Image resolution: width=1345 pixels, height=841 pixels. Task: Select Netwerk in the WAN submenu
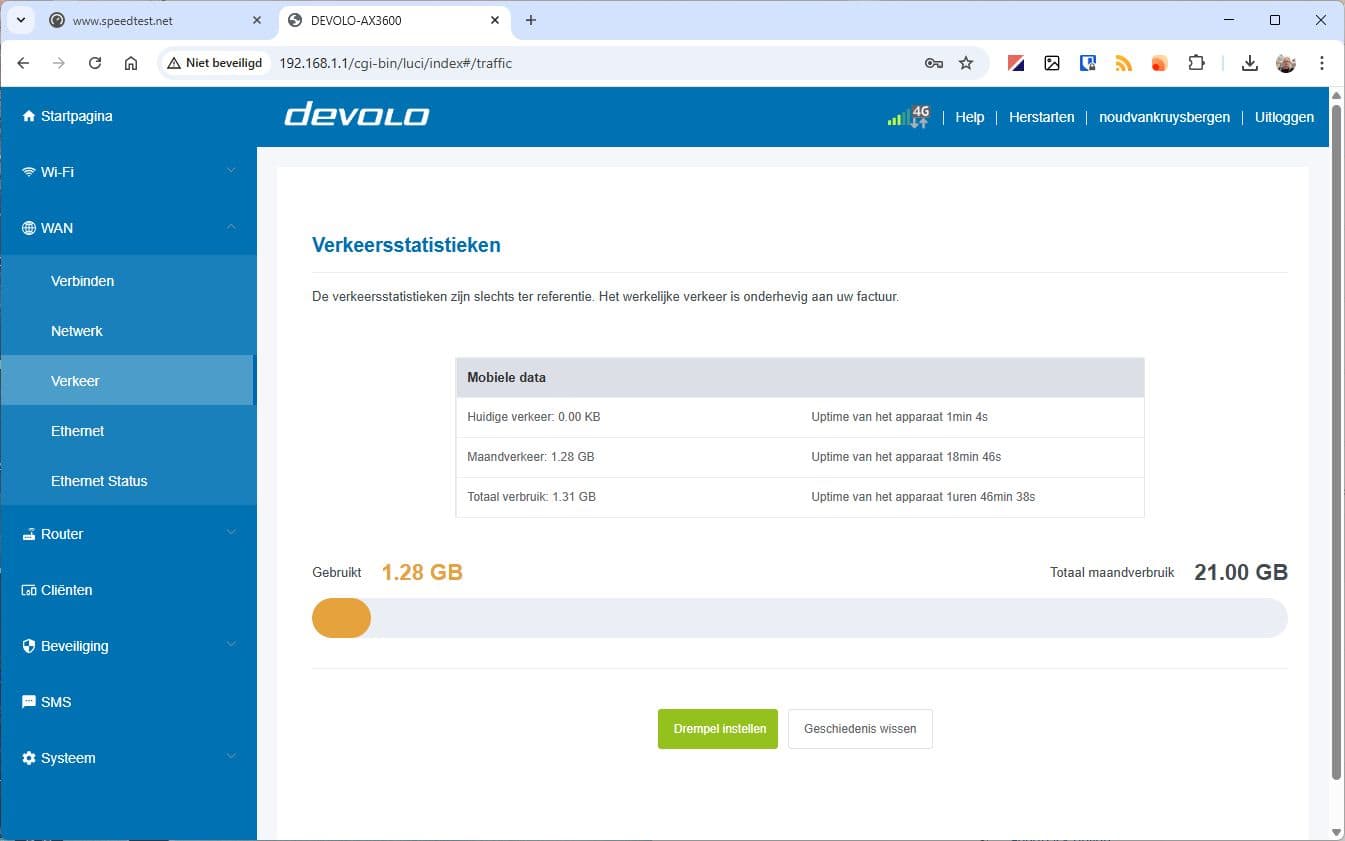coord(77,331)
